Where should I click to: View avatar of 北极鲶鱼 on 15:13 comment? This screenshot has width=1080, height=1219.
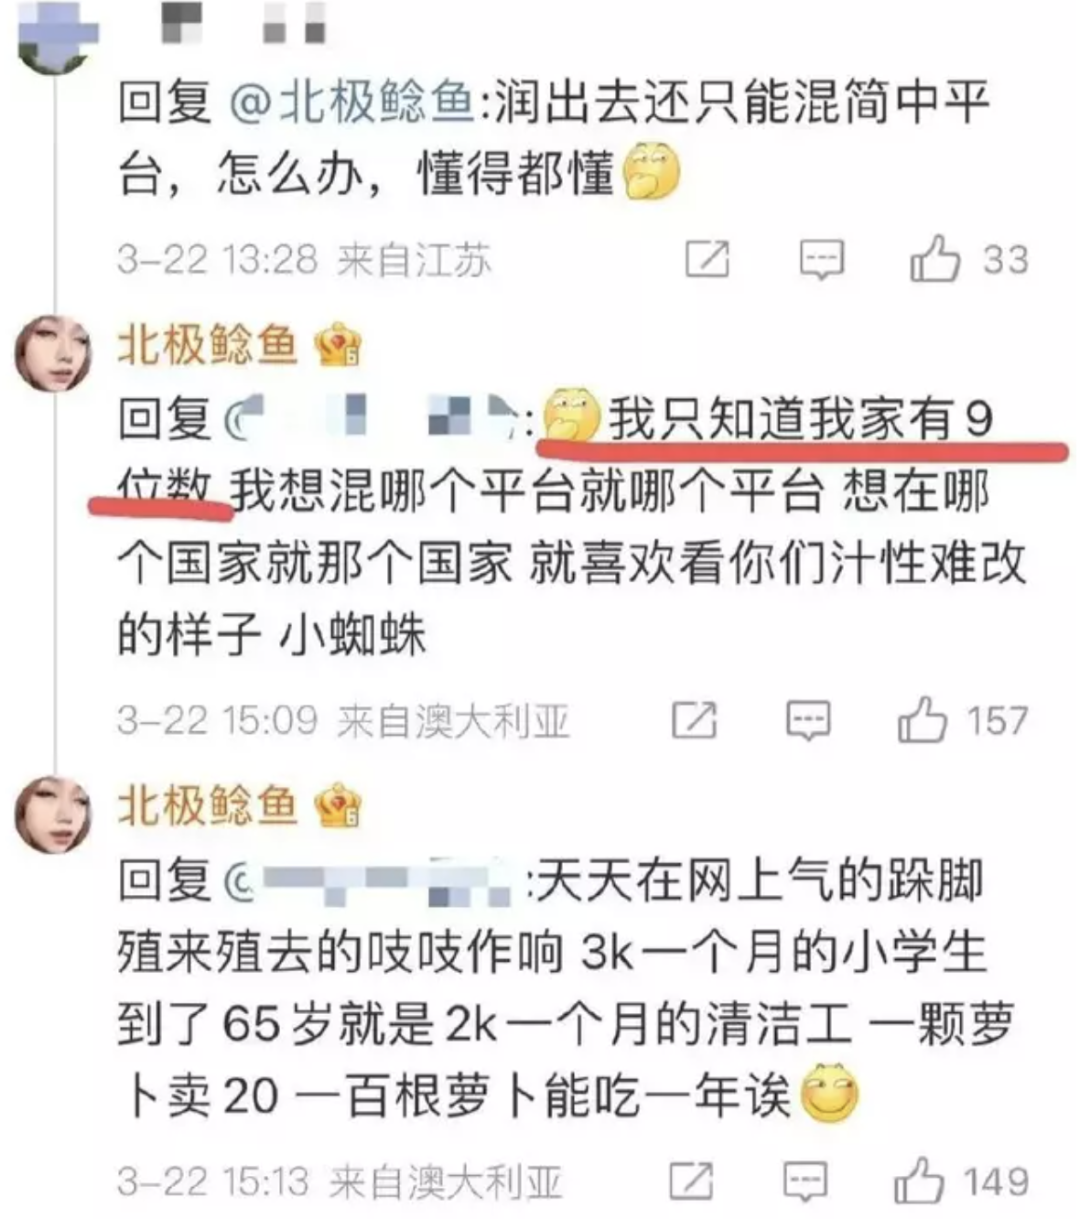click(x=53, y=815)
